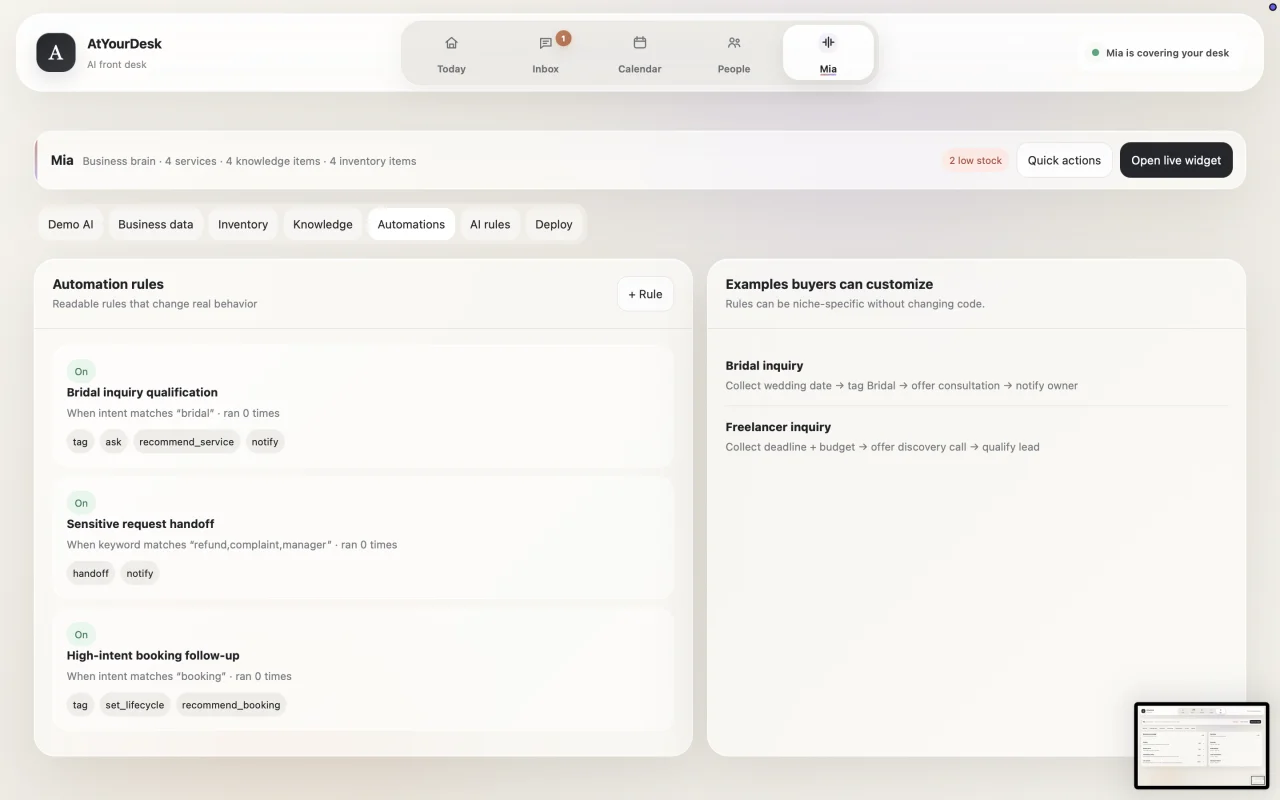Switch to the Business data tab

pos(156,224)
